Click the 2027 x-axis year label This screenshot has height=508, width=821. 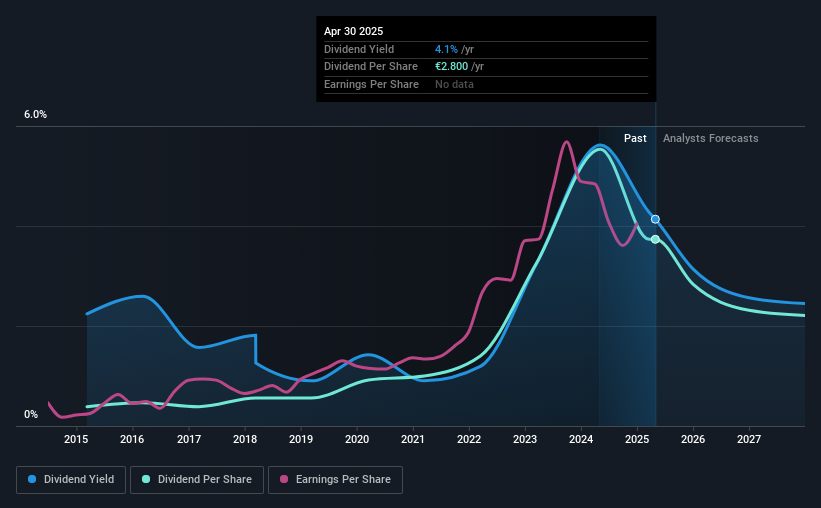tap(749, 439)
